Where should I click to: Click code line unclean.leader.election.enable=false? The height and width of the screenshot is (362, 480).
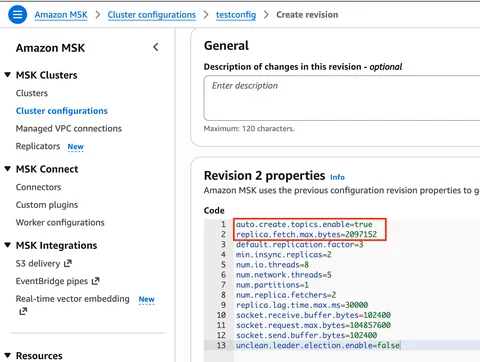point(318,345)
